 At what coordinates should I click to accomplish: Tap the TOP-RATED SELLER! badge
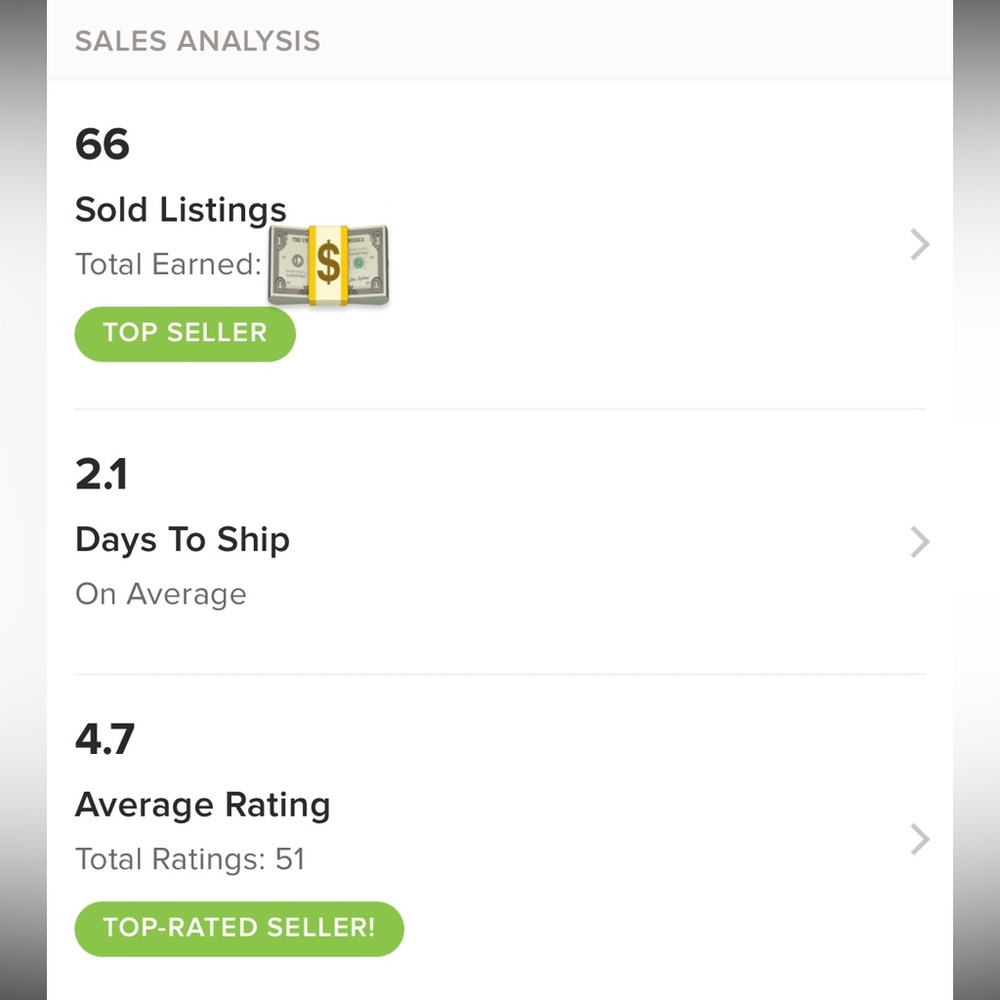click(239, 929)
